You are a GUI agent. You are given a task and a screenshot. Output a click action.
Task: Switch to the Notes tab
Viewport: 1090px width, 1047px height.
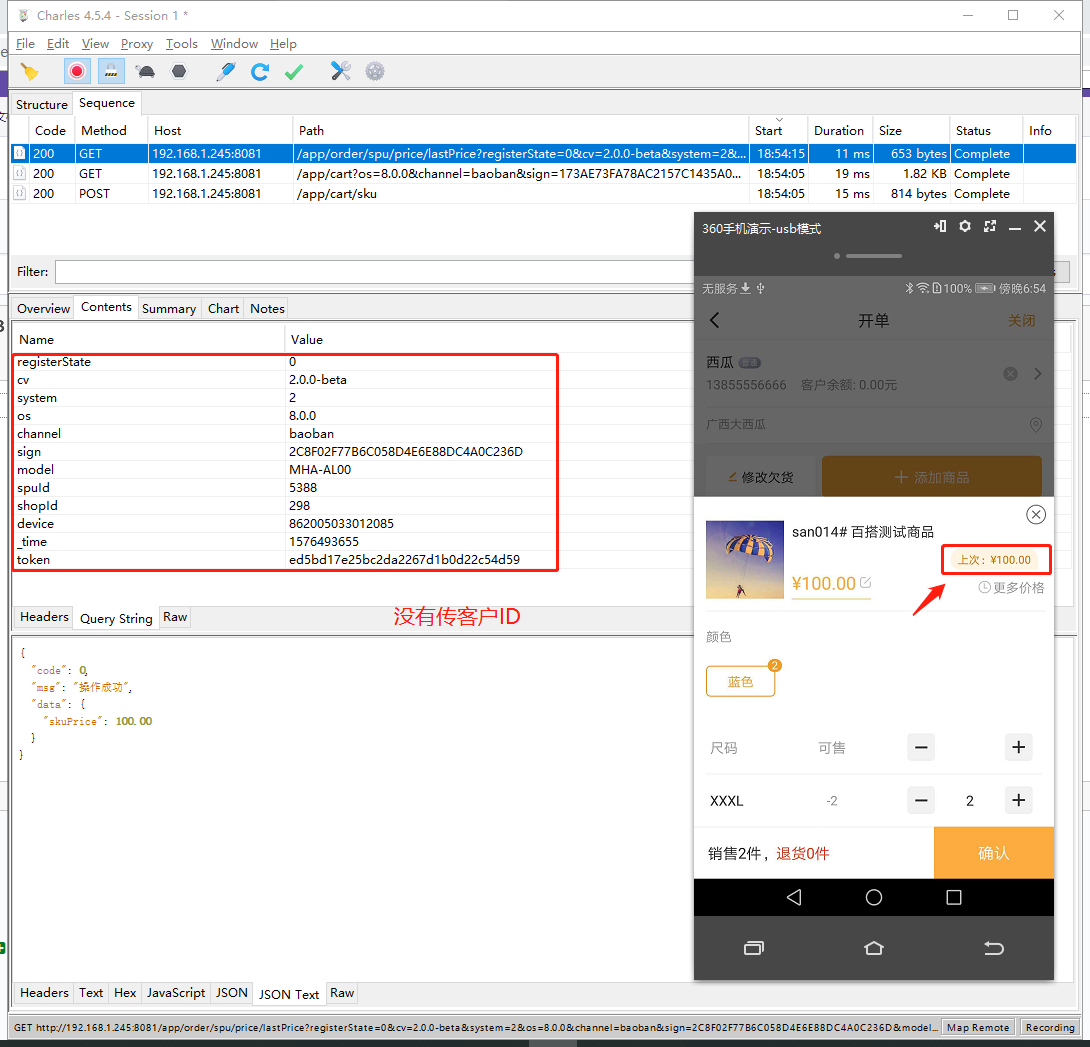(x=268, y=309)
